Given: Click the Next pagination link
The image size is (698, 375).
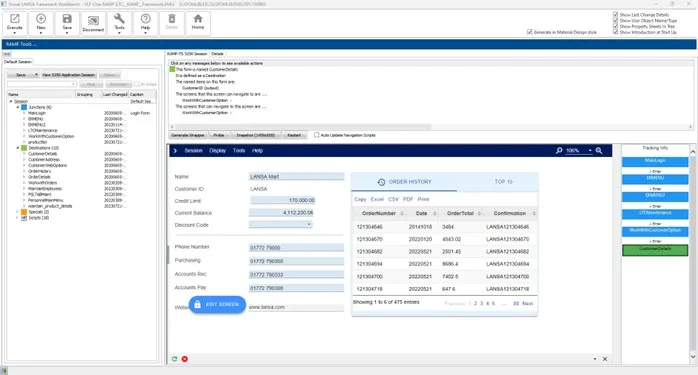Looking at the screenshot, I should pyautogui.click(x=528, y=303).
